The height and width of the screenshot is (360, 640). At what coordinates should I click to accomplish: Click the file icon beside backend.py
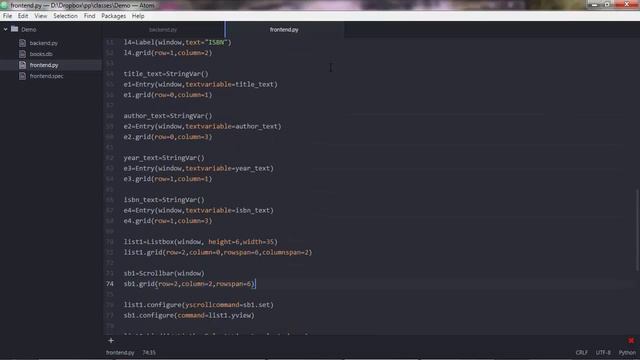point(22,43)
